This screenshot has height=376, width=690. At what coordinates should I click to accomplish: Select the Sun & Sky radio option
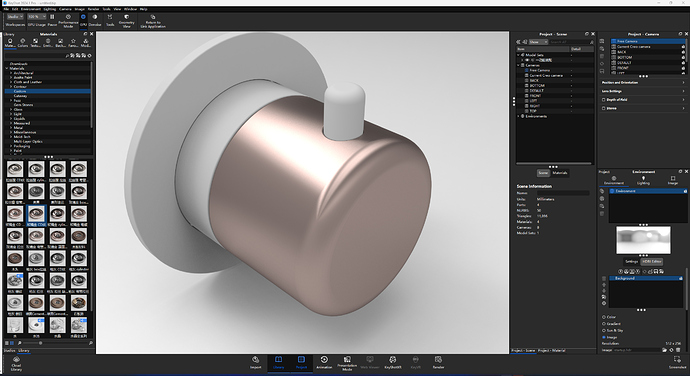(604, 330)
